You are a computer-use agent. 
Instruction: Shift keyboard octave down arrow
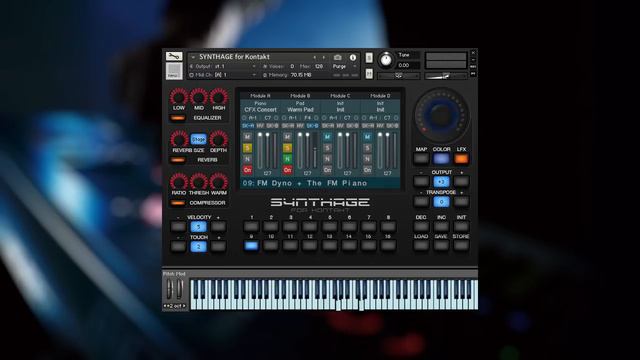tap(165, 306)
